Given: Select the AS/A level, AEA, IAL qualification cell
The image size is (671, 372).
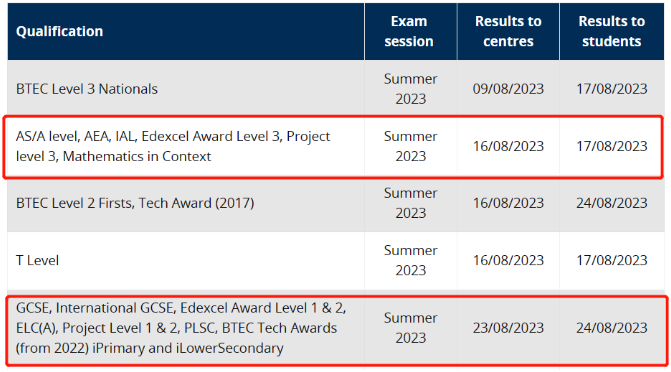Looking at the screenshot, I should coord(186,146).
